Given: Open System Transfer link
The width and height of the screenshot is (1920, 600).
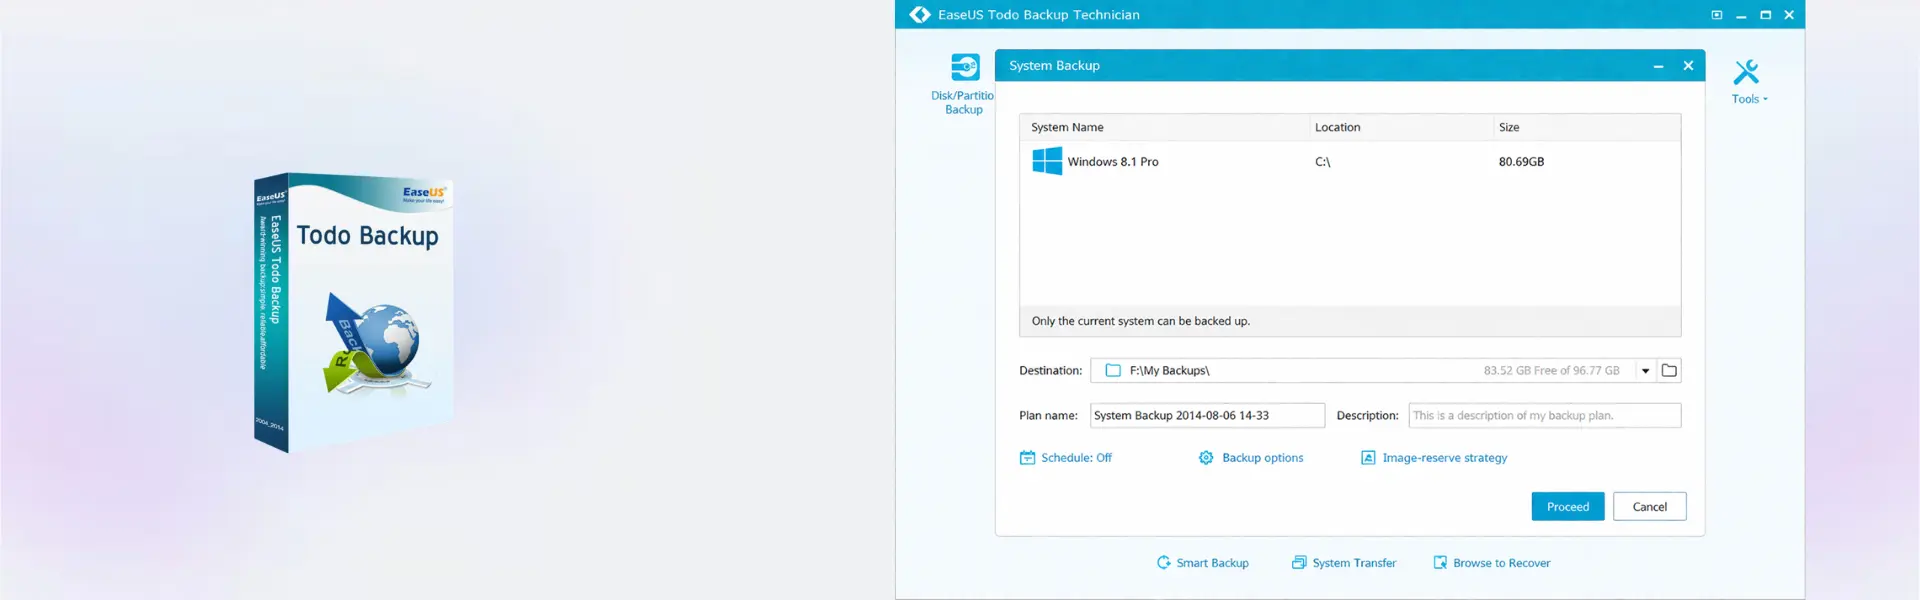Looking at the screenshot, I should [1354, 563].
